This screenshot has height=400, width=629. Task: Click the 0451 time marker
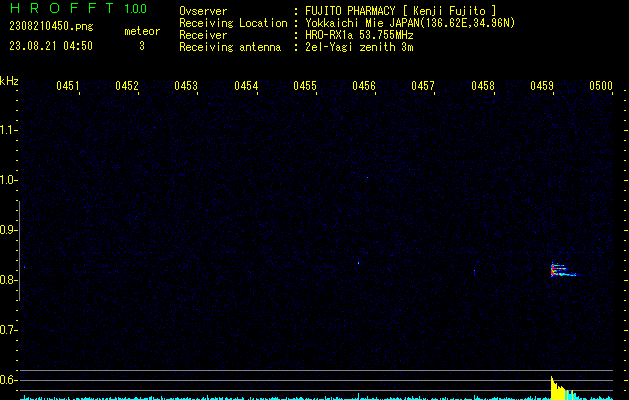(68, 86)
